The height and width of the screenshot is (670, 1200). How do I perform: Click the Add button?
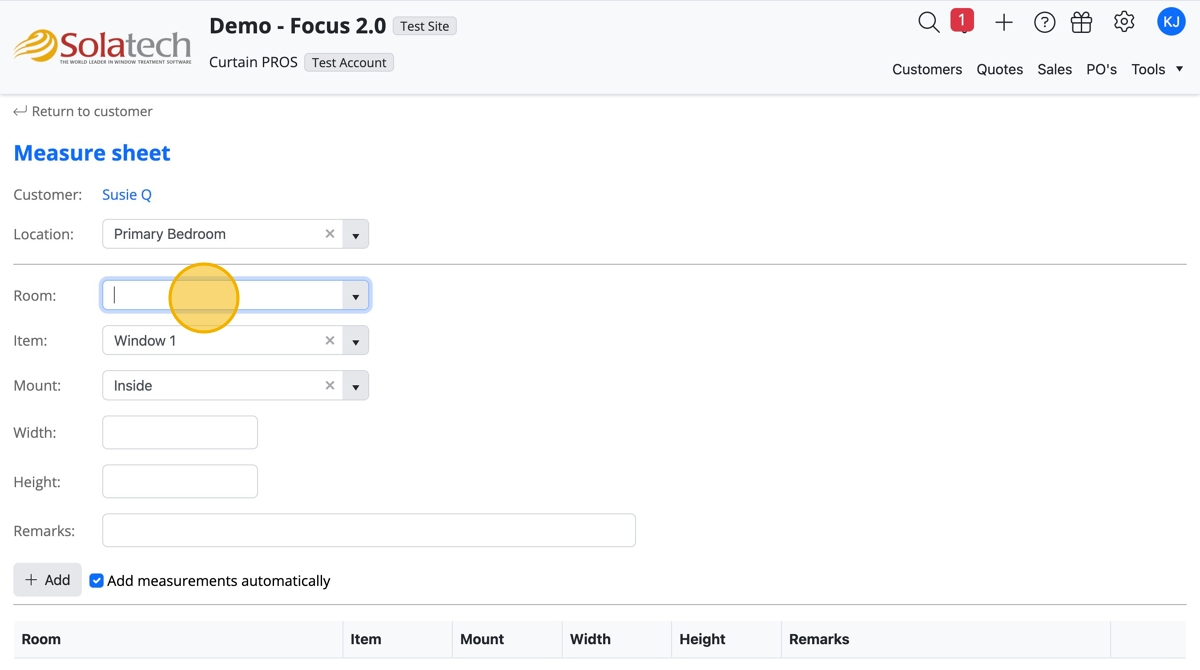[x=47, y=580]
